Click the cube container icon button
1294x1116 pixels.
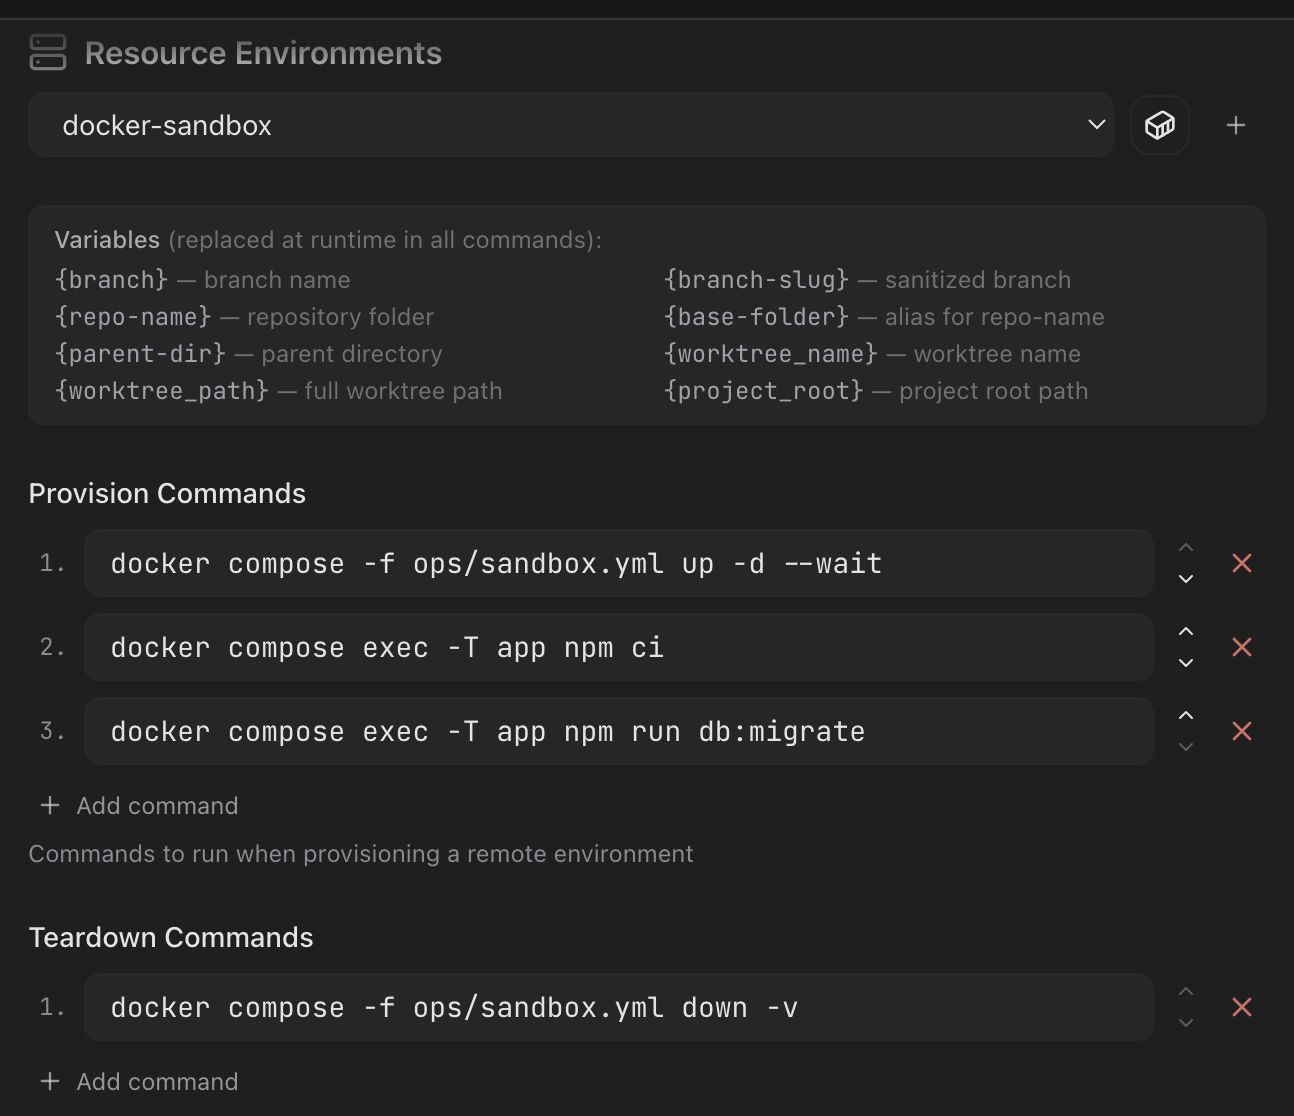point(1160,125)
